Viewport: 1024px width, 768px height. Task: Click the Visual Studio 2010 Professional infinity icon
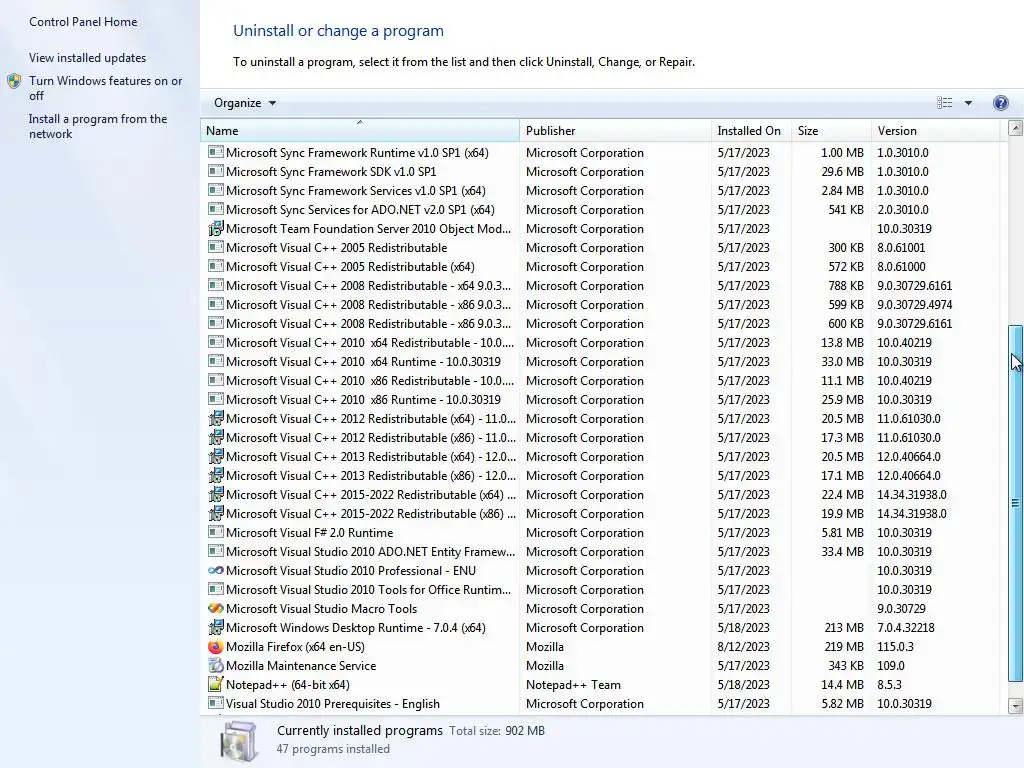click(x=215, y=571)
